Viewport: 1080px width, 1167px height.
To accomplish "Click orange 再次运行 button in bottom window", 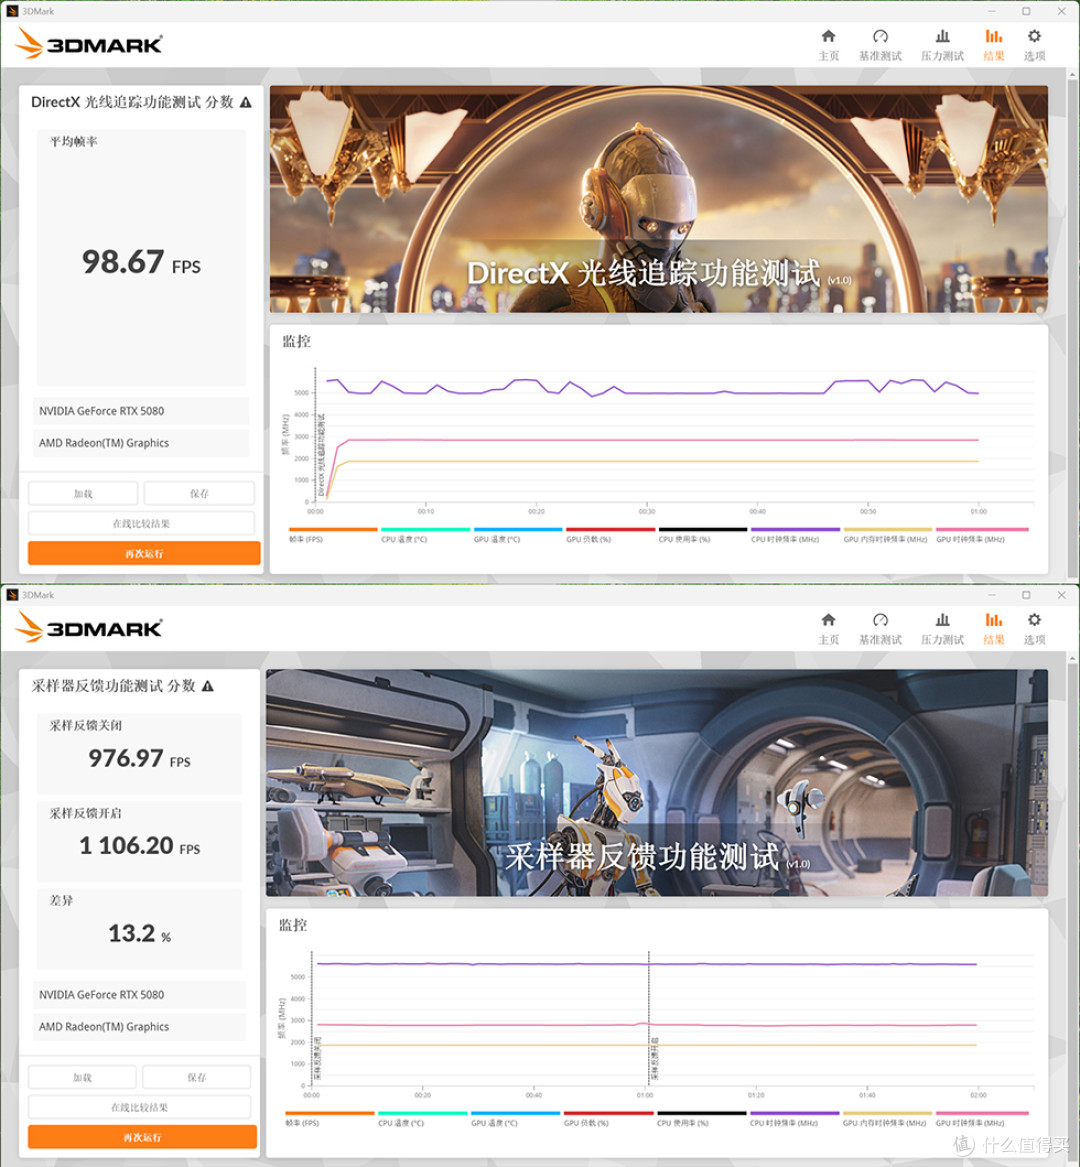I will [x=142, y=1136].
